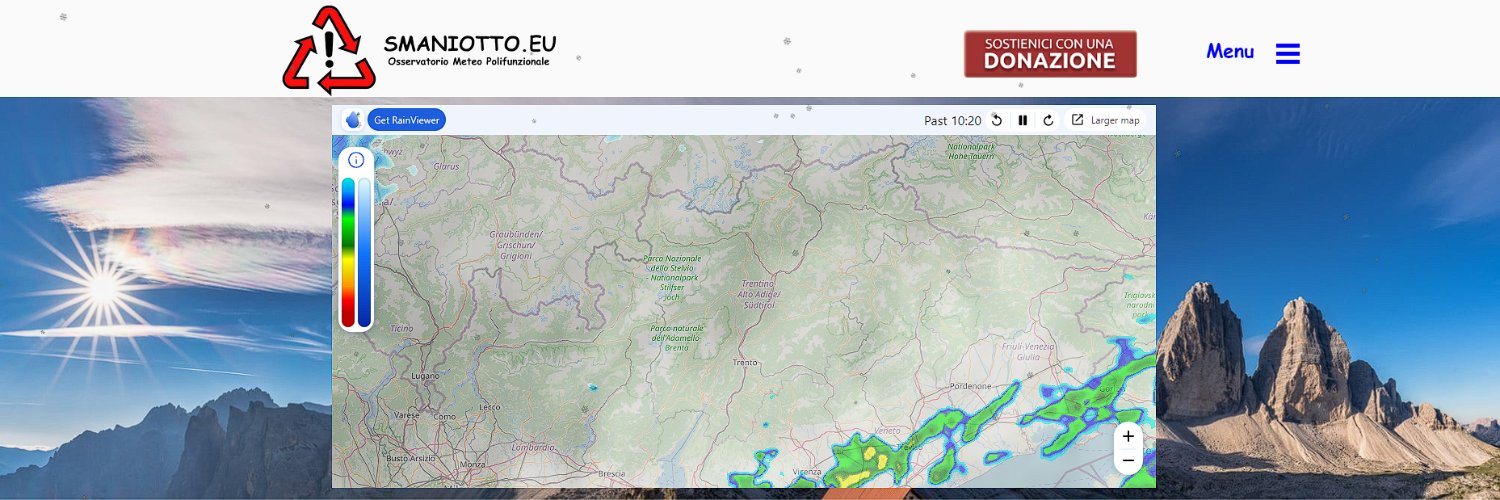Click the SMANIOTTO.EU site title
This screenshot has height=500, width=1500.
click(x=470, y=44)
